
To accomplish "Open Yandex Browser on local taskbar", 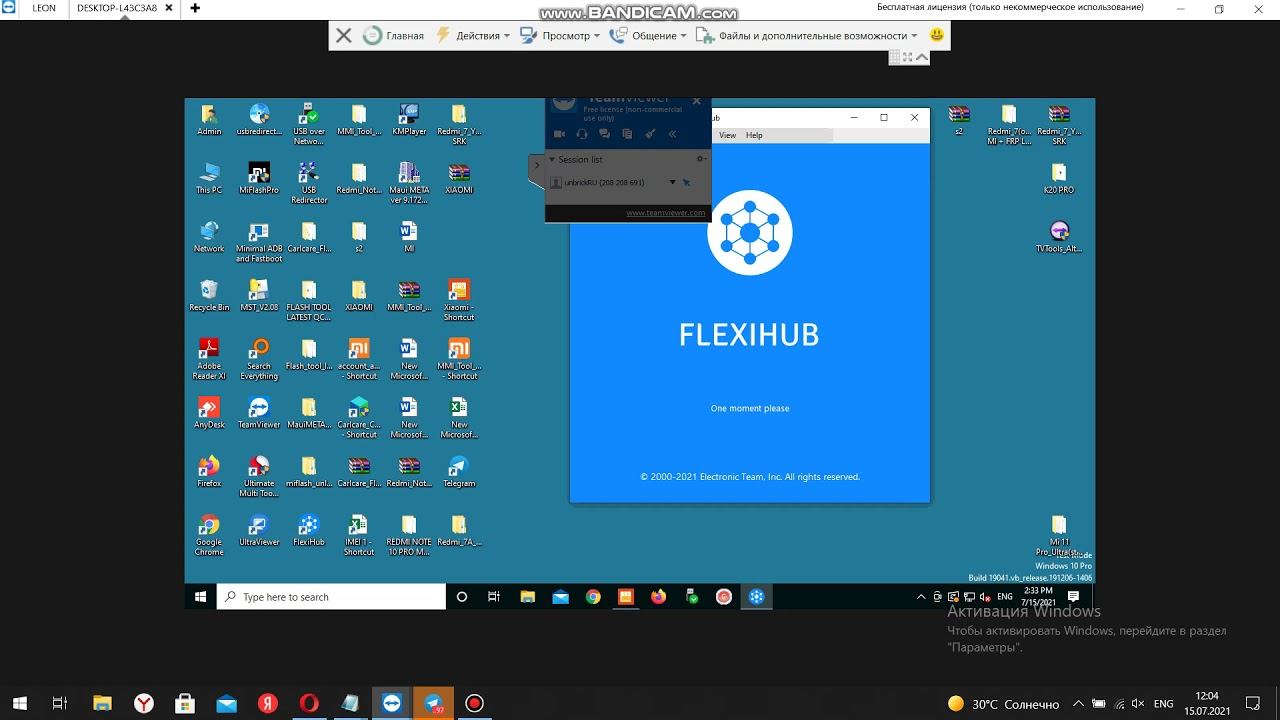I will coord(144,703).
